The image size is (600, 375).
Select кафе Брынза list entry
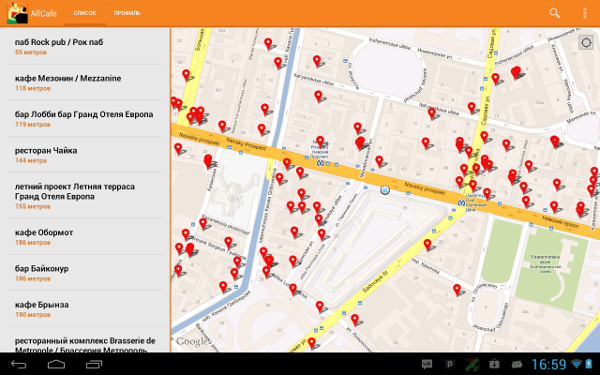[86, 309]
